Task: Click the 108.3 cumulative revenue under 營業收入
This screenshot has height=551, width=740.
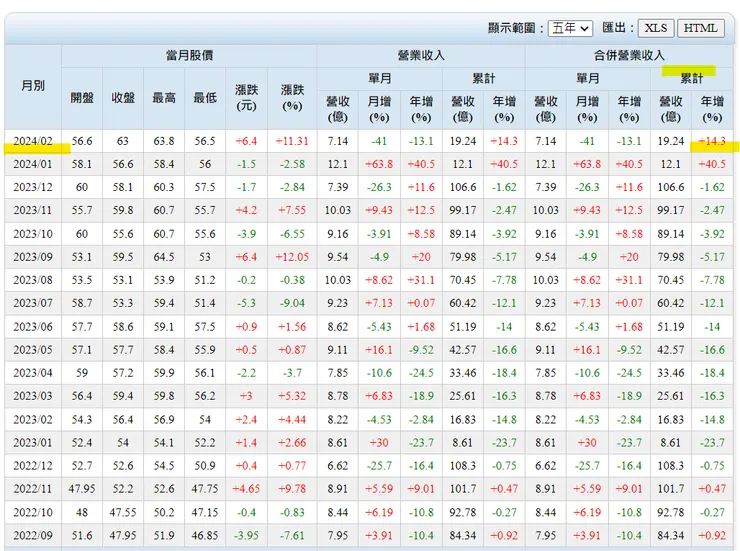Action: point(462,466)
